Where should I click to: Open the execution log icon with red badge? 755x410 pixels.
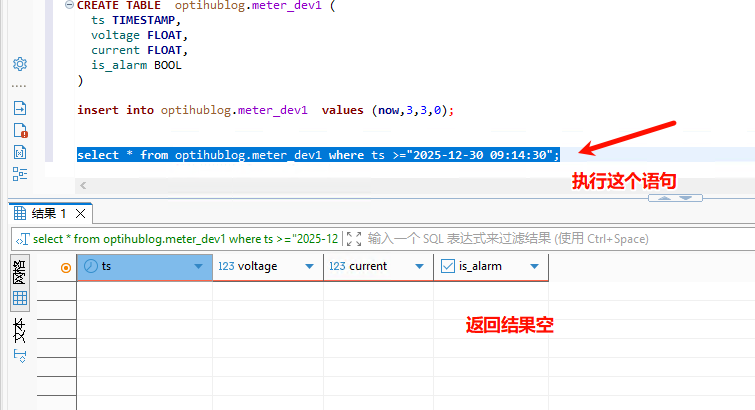[x=19, y=130]
